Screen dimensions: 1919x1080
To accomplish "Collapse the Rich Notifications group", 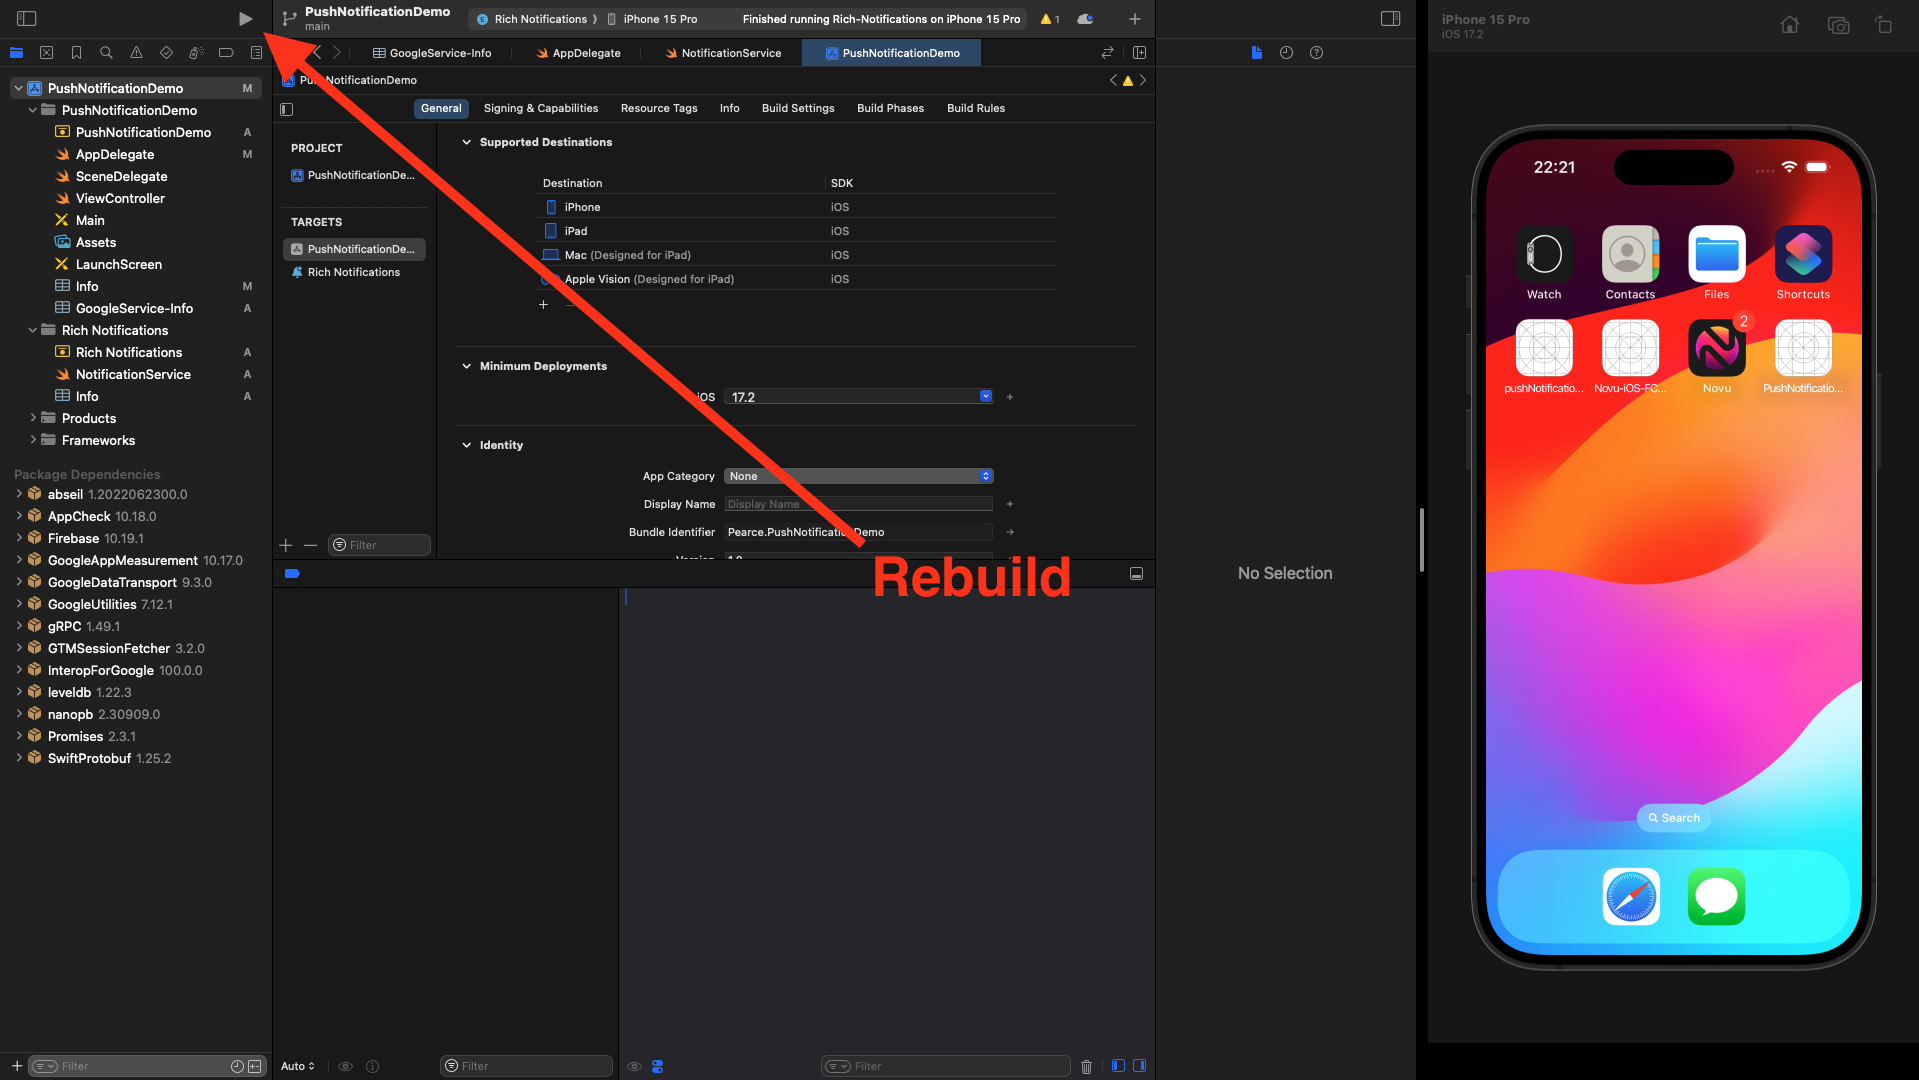I will click(33, 330).
